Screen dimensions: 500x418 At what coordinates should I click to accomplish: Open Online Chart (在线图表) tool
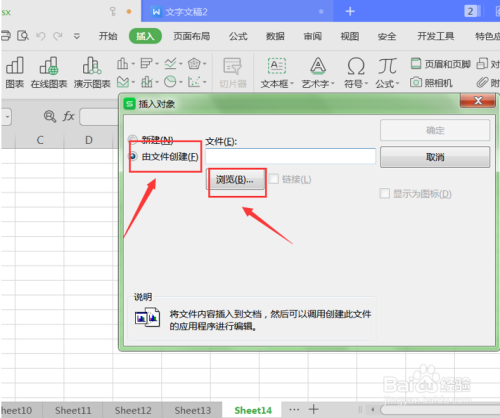coord(49,72)
